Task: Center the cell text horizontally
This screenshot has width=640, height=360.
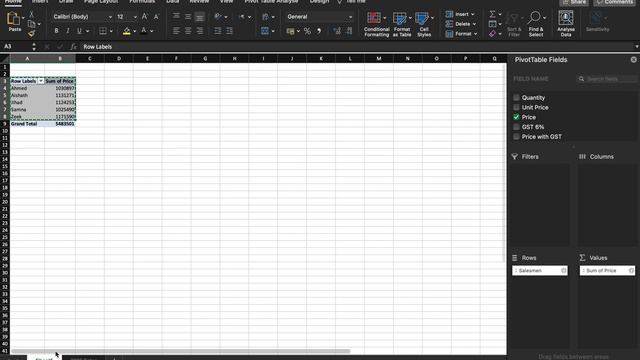Action: pyautogui.click(x=188, y=31)
